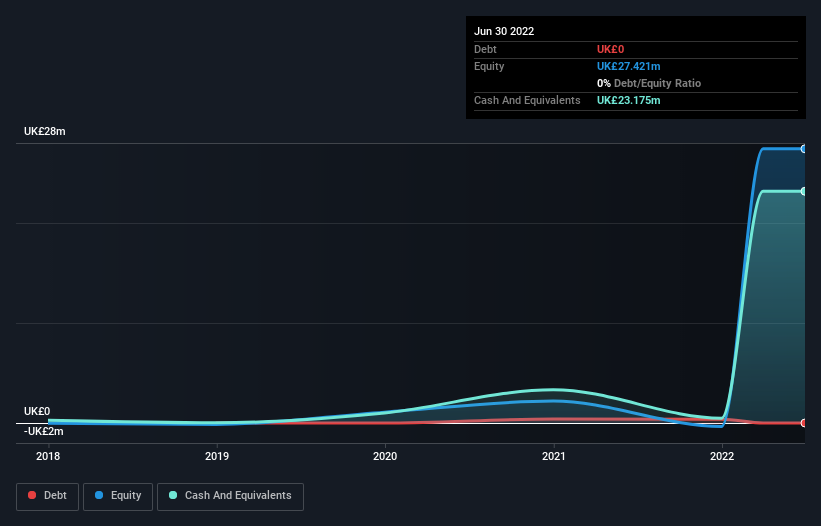Click the red Debt endpoint marker
821x526 pixels.
click(803, 423)
